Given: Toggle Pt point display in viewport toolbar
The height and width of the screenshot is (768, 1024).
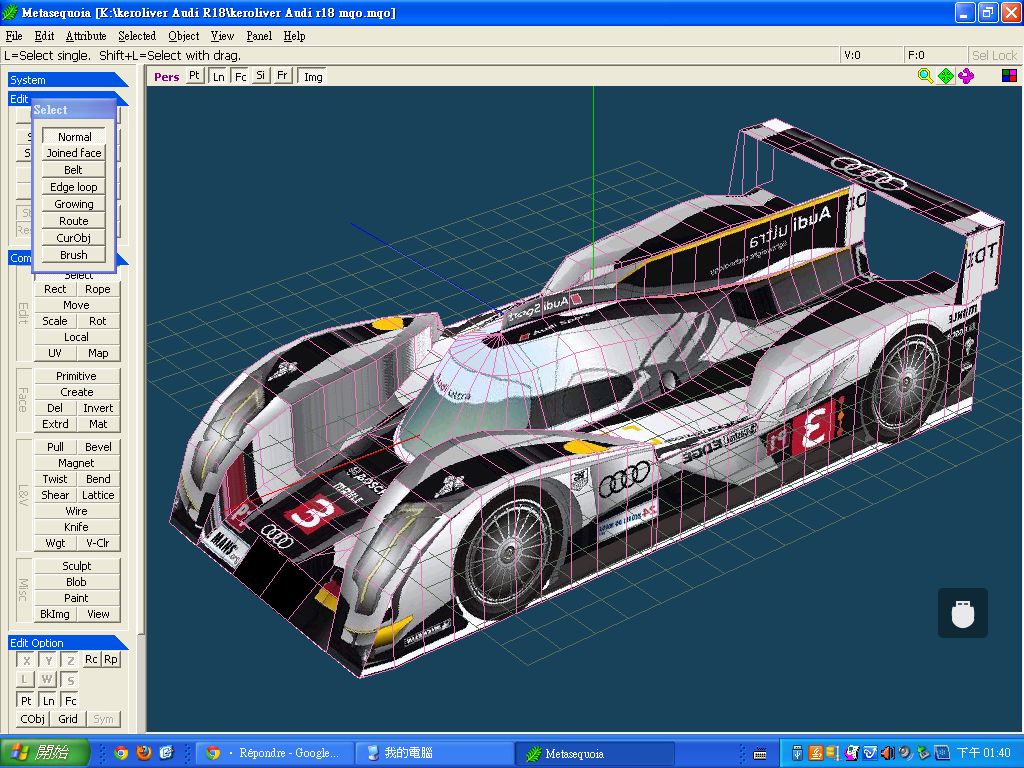Looking at the screenshot, I should (195, 76).
